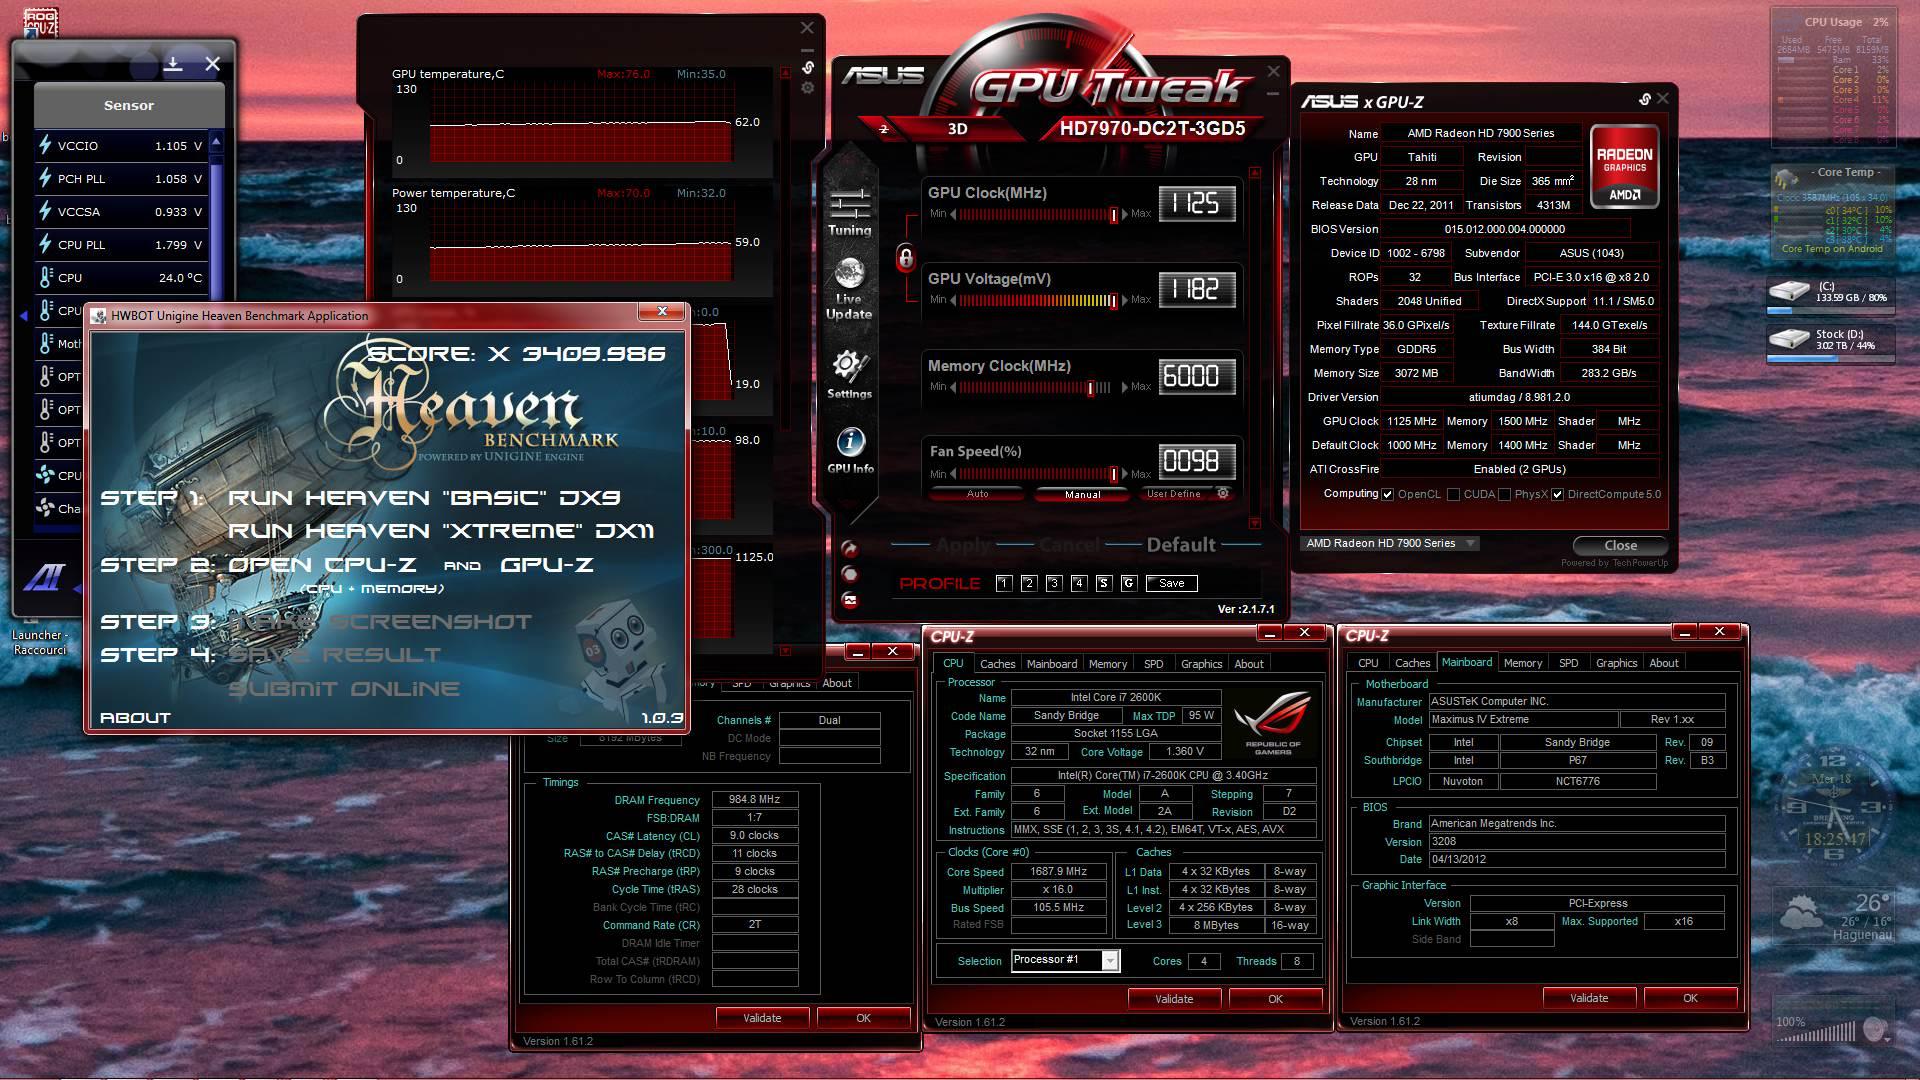Click the Sensor list scrollbar up arrow
The height and width of the screenshot is (1080, 1920).
tap(216, 141)
